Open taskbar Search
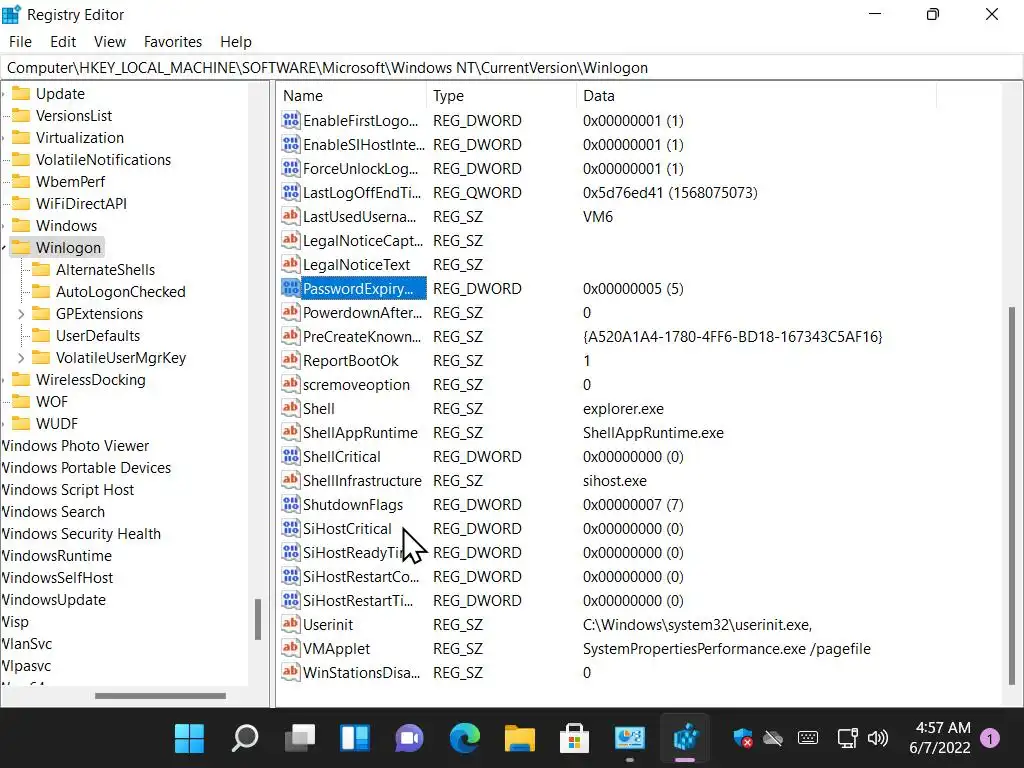 point(245,739)
